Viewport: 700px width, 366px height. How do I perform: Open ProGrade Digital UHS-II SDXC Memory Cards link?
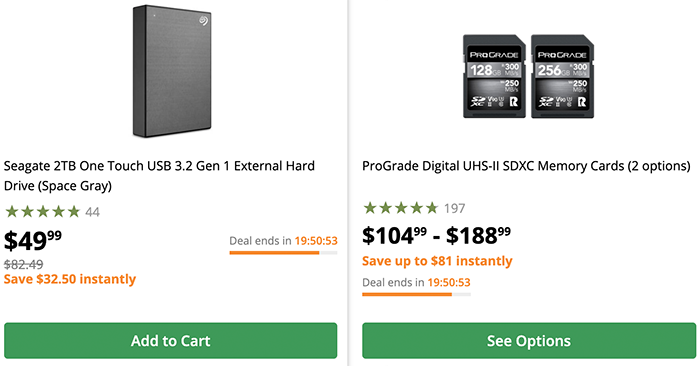tap(526, 166)
